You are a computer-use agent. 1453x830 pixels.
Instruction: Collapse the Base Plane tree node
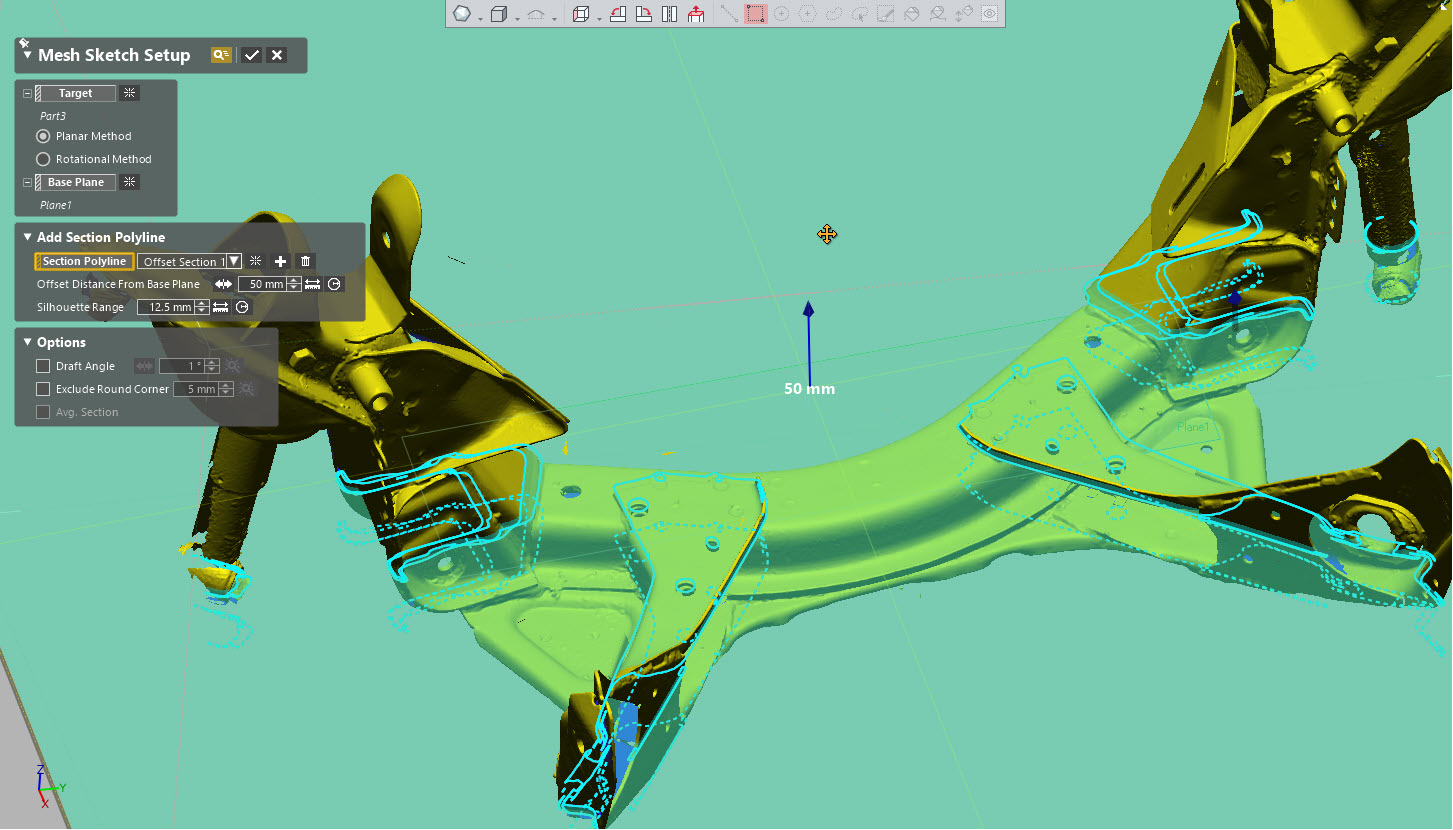click(27, 182)
